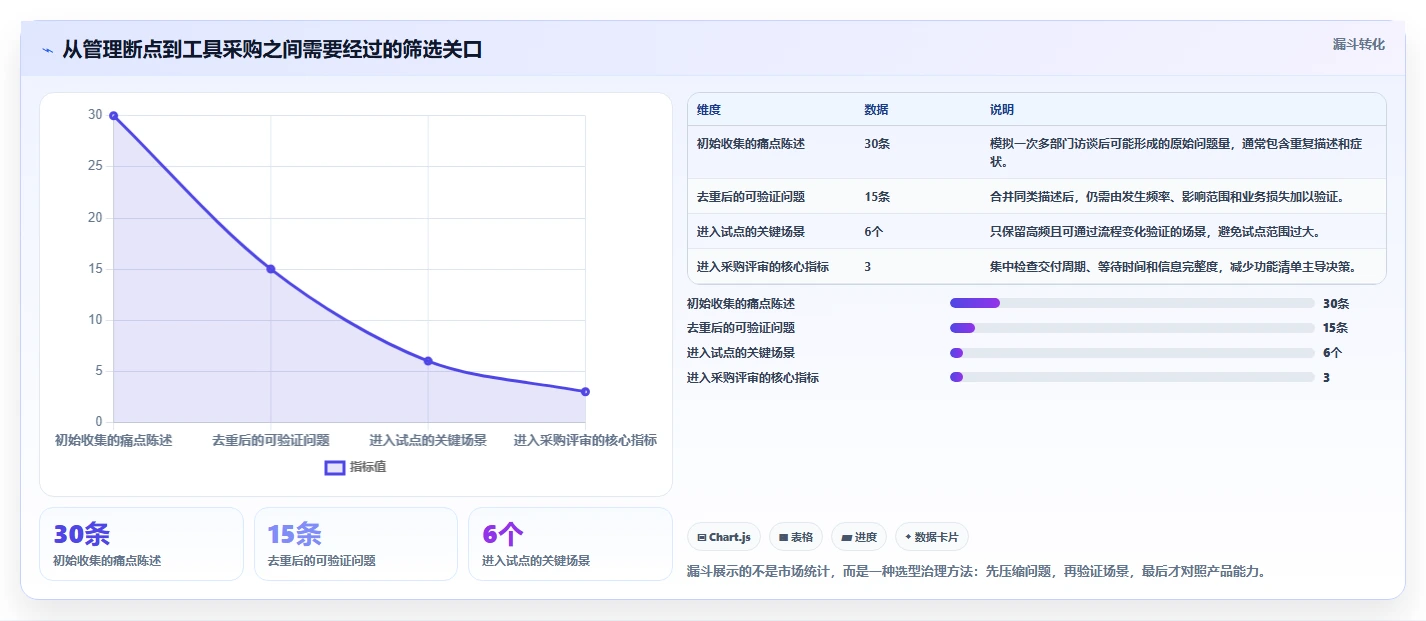1426x621 pixels.
Task: Click the 15条 stat card
Action: (356, 544)
